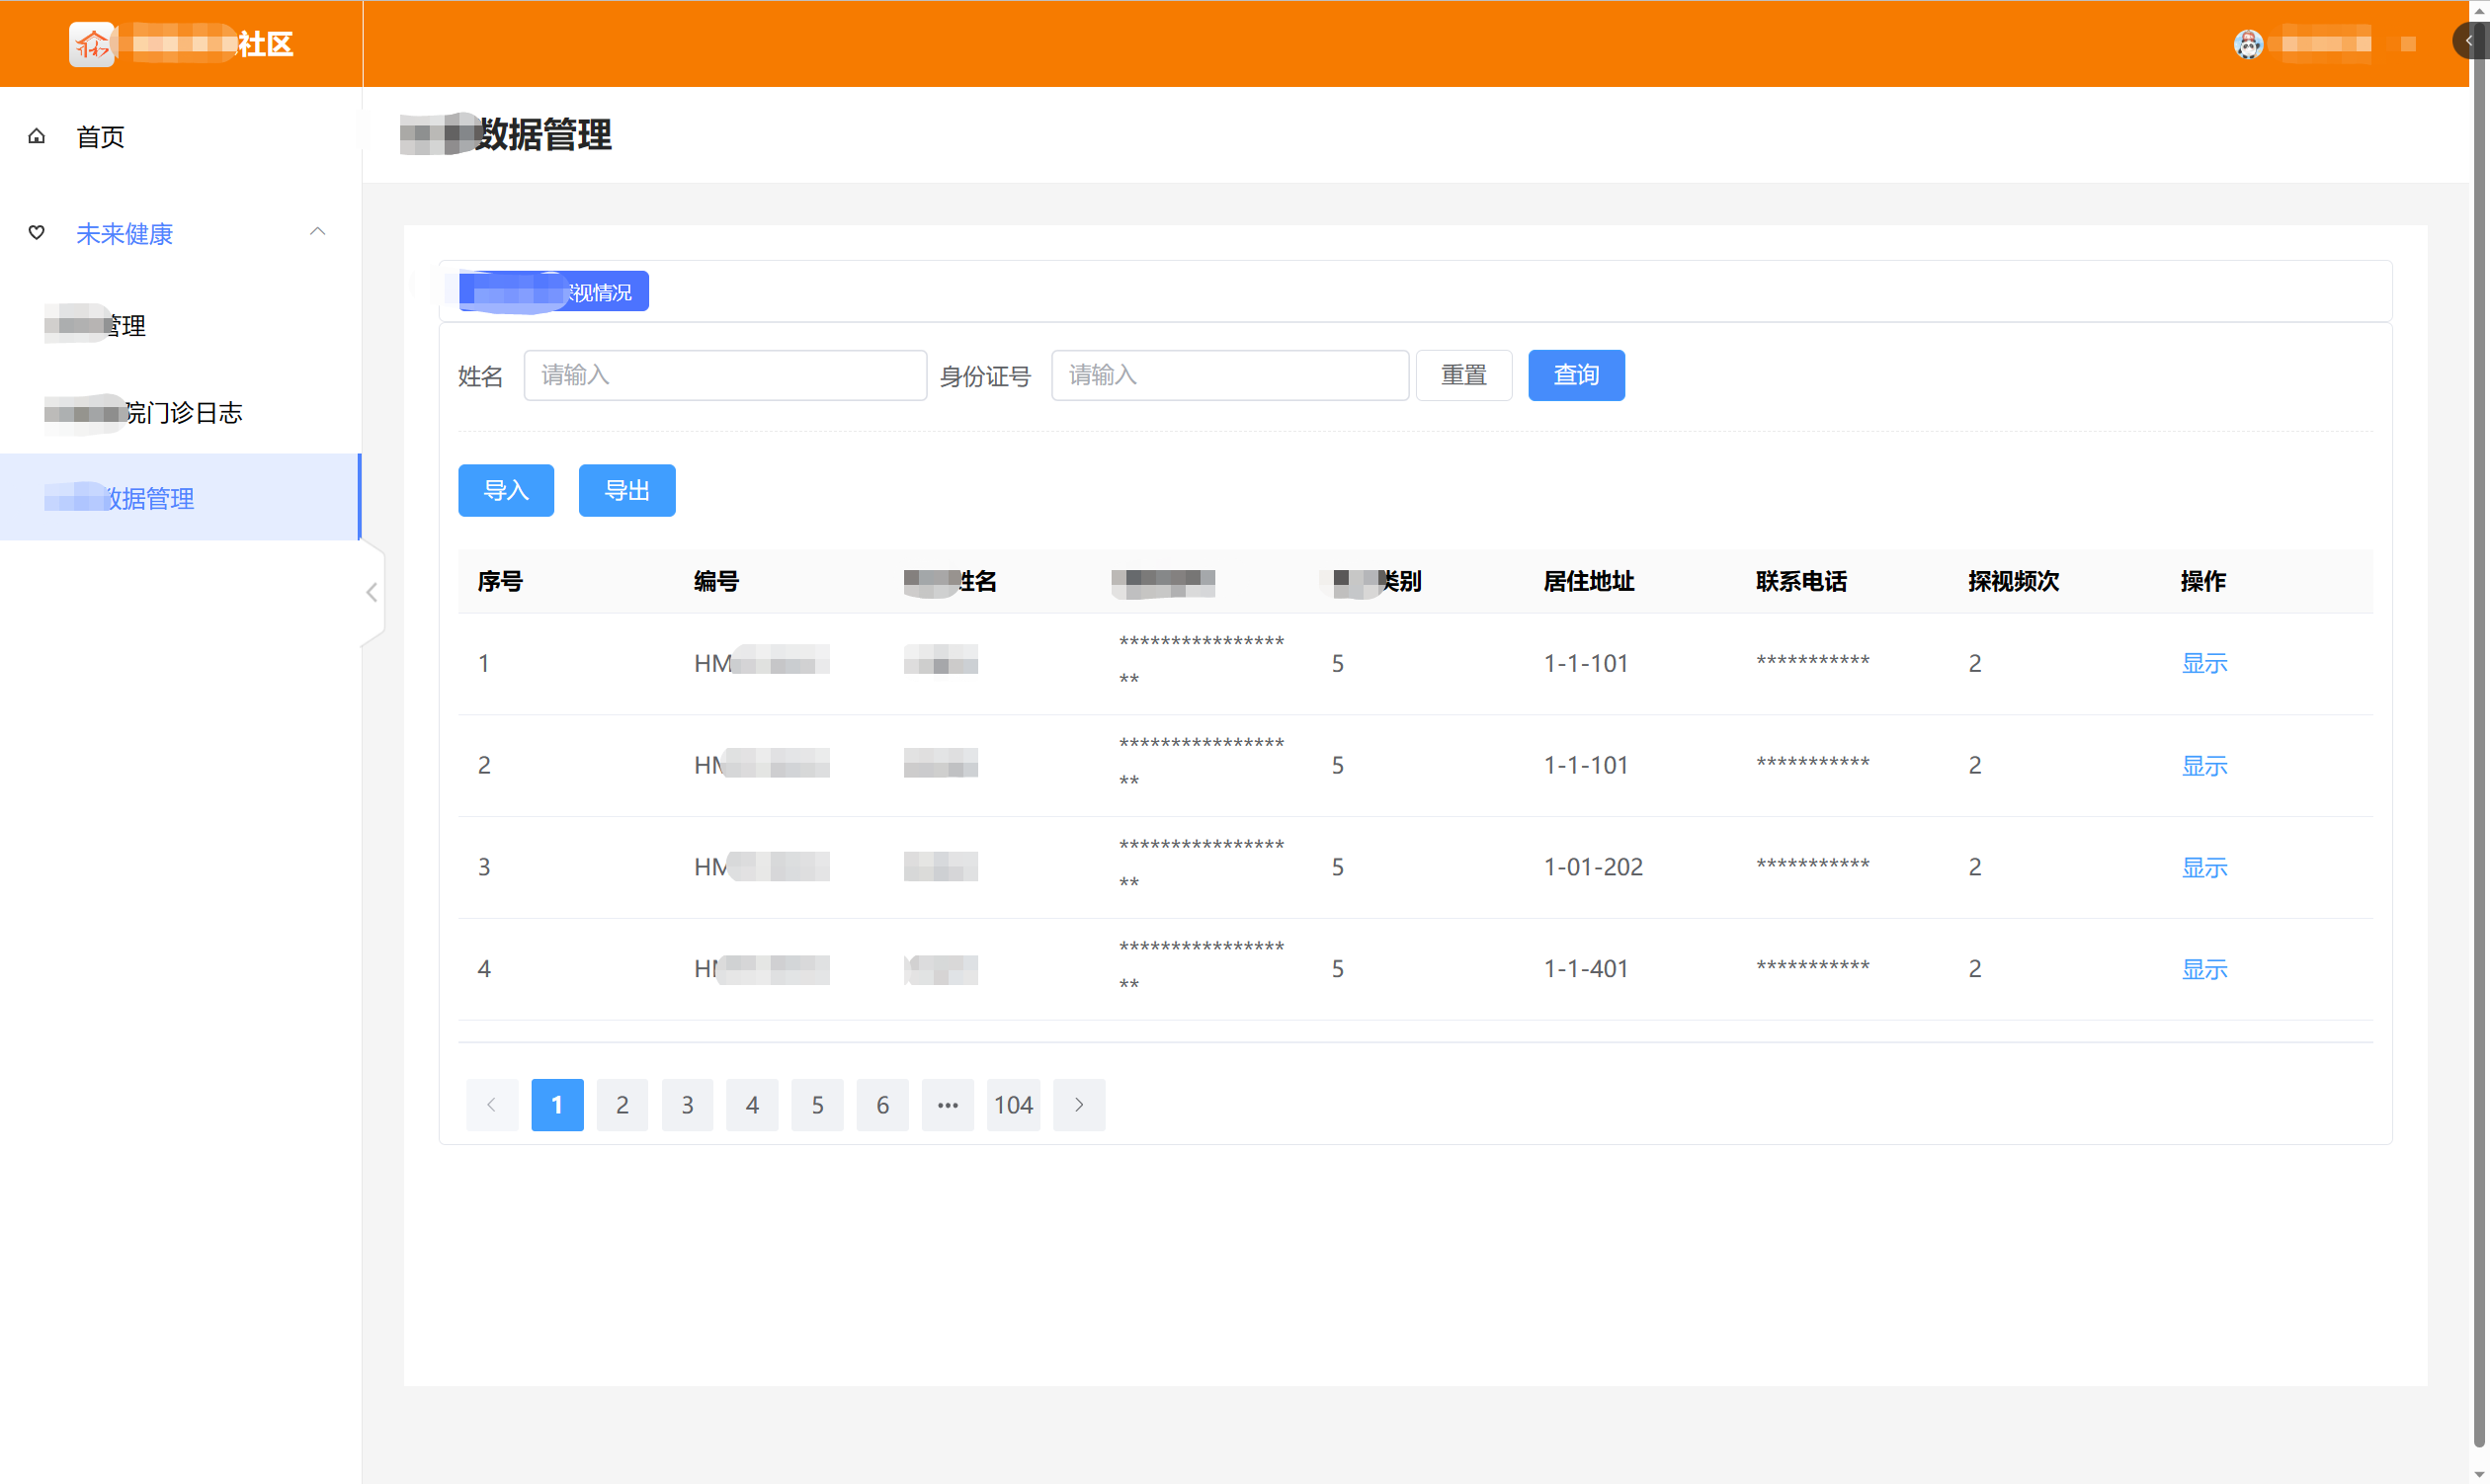The image size is (2490, 1484).
Task: Click the user avatar icon in the header
Action: (x=2248, y=44)
